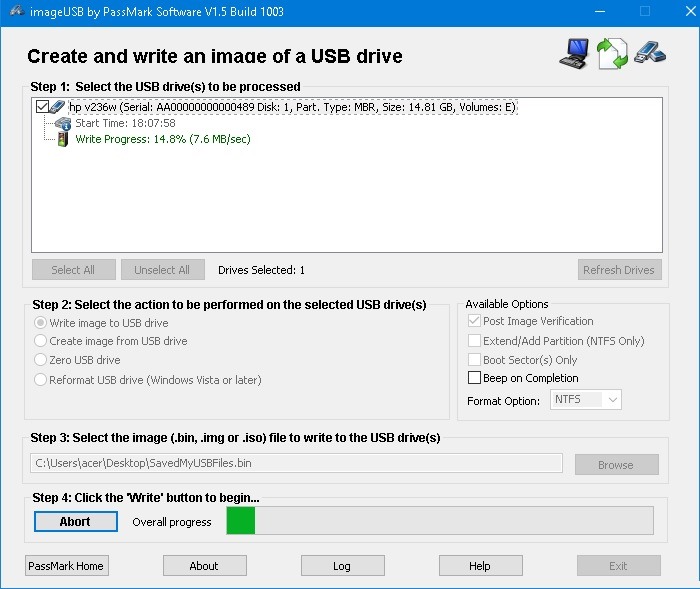The image size is (700, 589).
Task: Open the Log
Action: (342, 566)
